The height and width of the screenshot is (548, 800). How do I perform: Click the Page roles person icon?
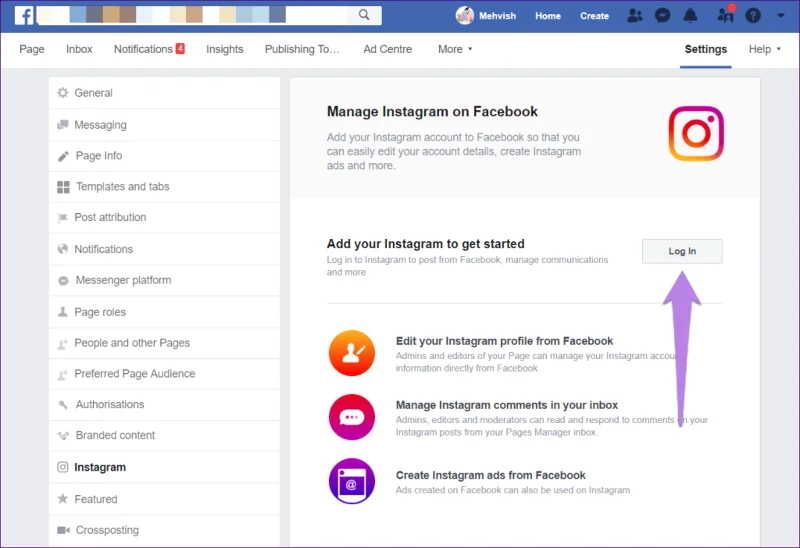[x=62, y=312]
